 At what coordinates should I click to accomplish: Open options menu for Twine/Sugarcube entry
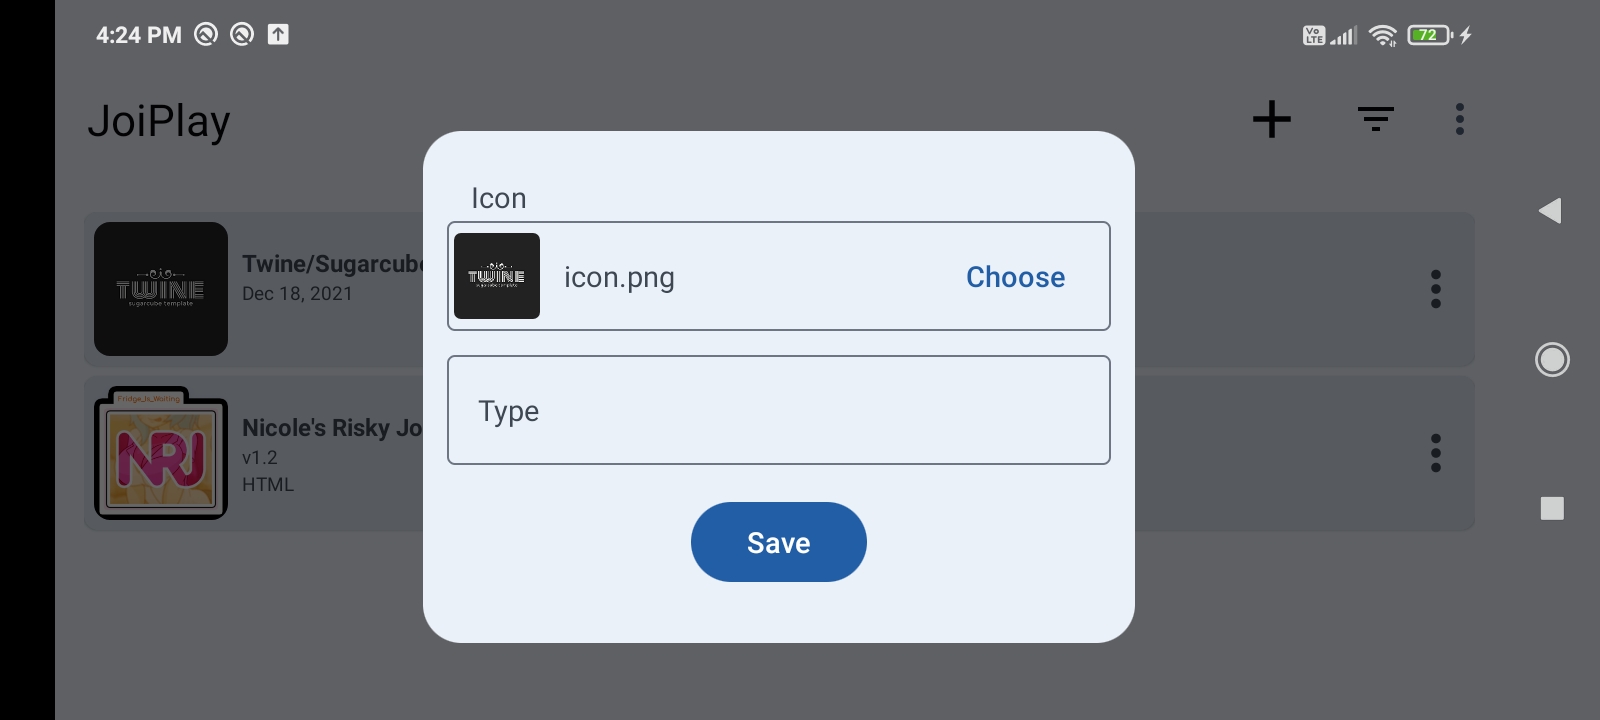pos(1436,289)
